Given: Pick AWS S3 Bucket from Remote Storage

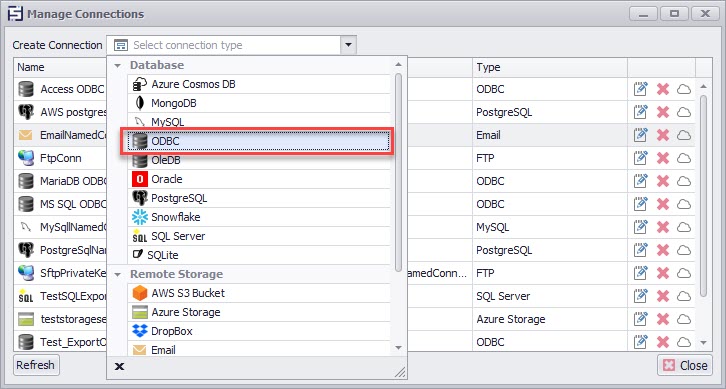Looking at the screenshot, I should click(259, 293).
